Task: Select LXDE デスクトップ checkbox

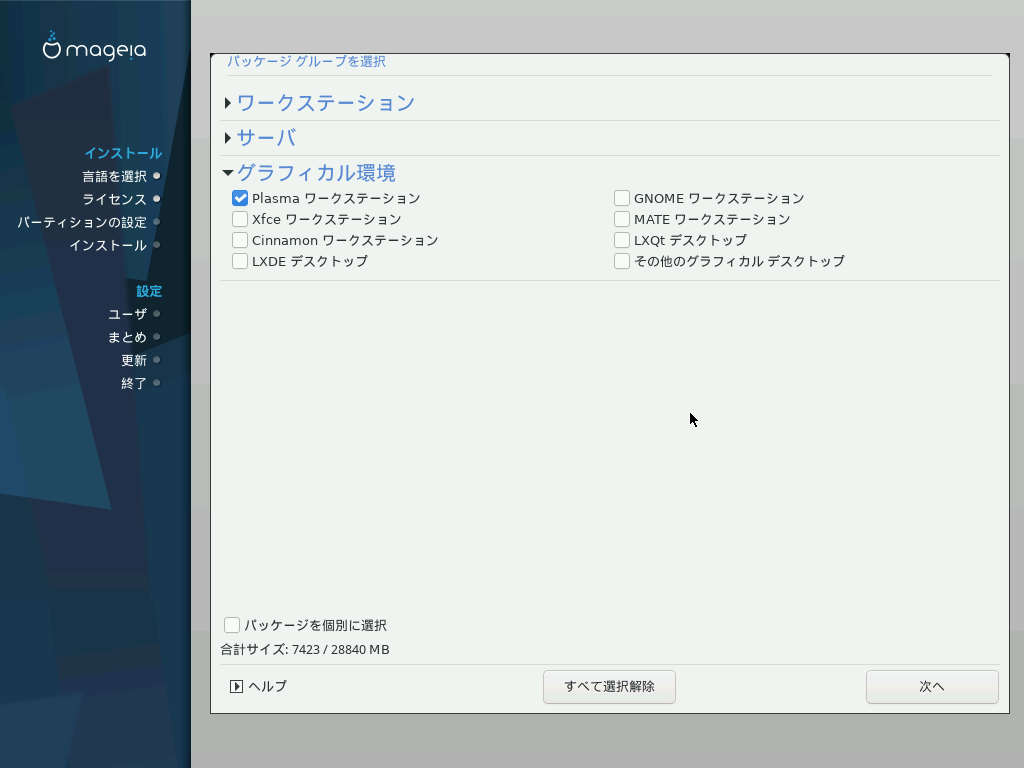Action: (x=240, y=261)
